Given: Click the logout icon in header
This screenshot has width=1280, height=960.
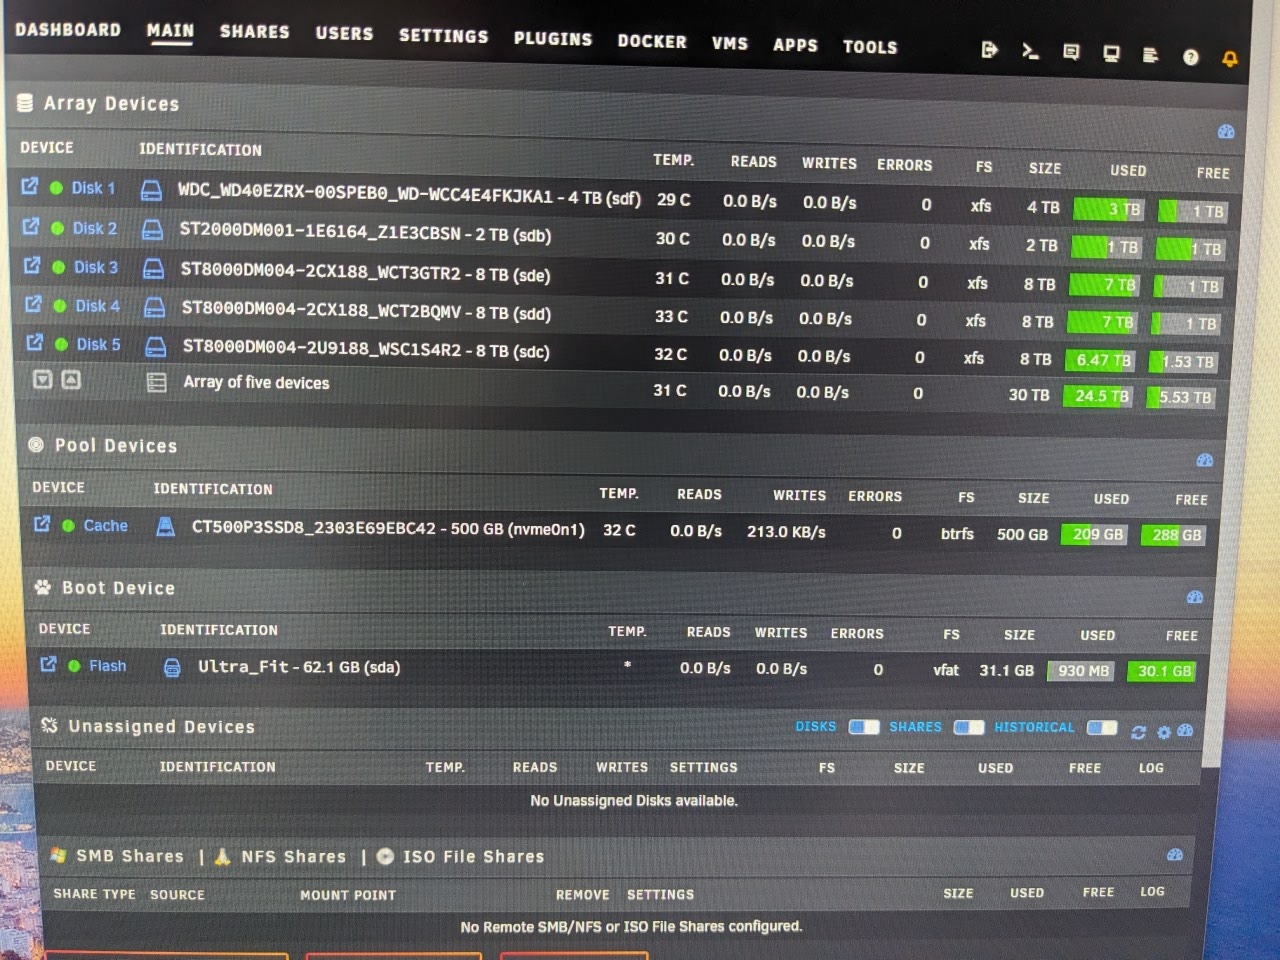Looking at the screenshot, I should pyautogui.click(x=989, y=49).
